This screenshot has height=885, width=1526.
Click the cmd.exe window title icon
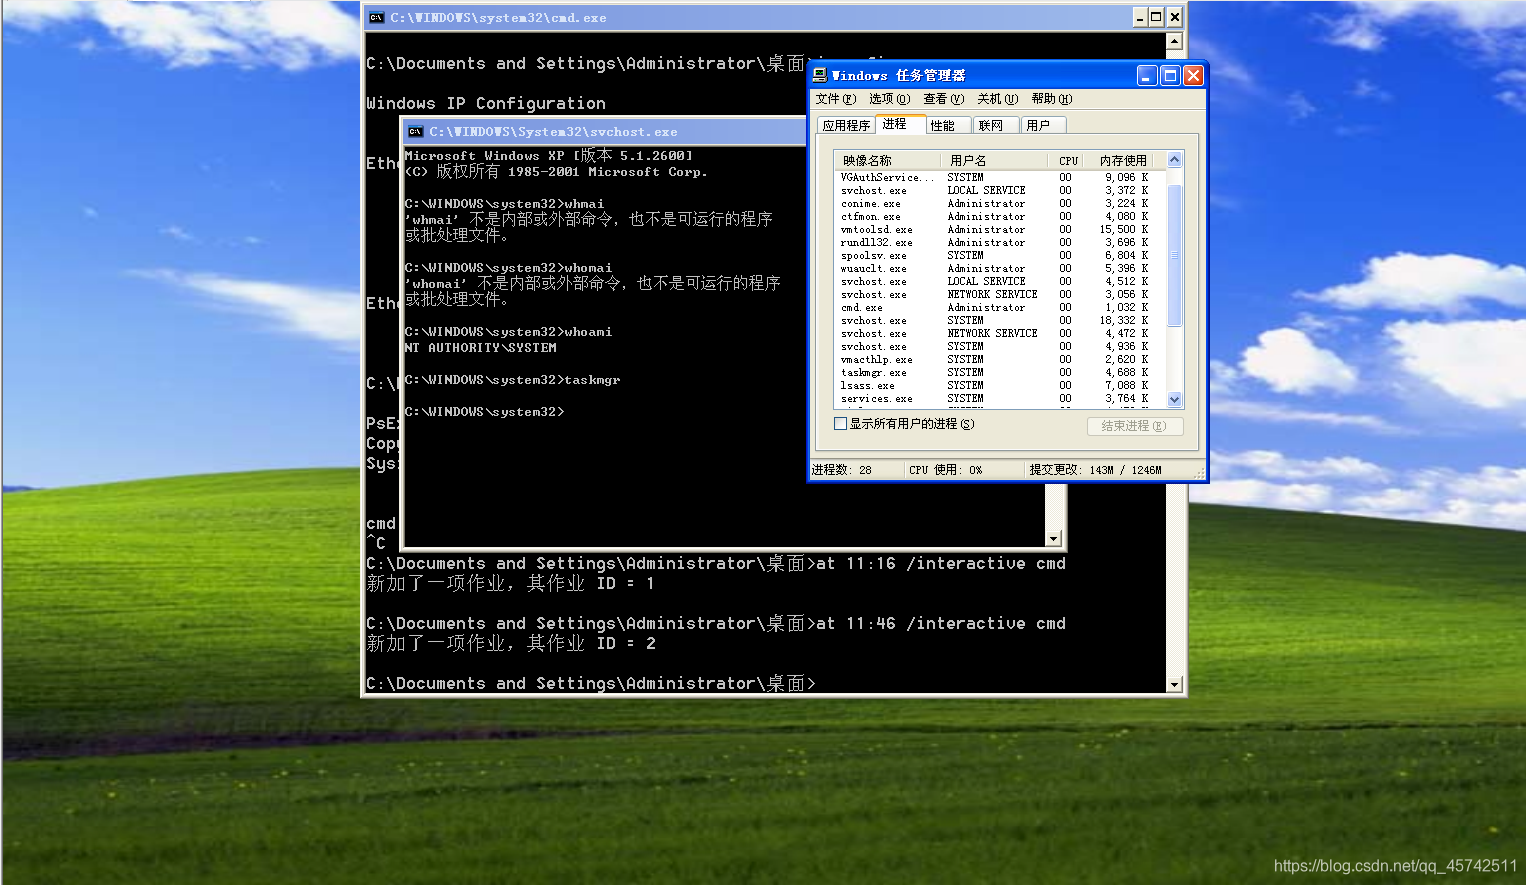pos(376,17)
